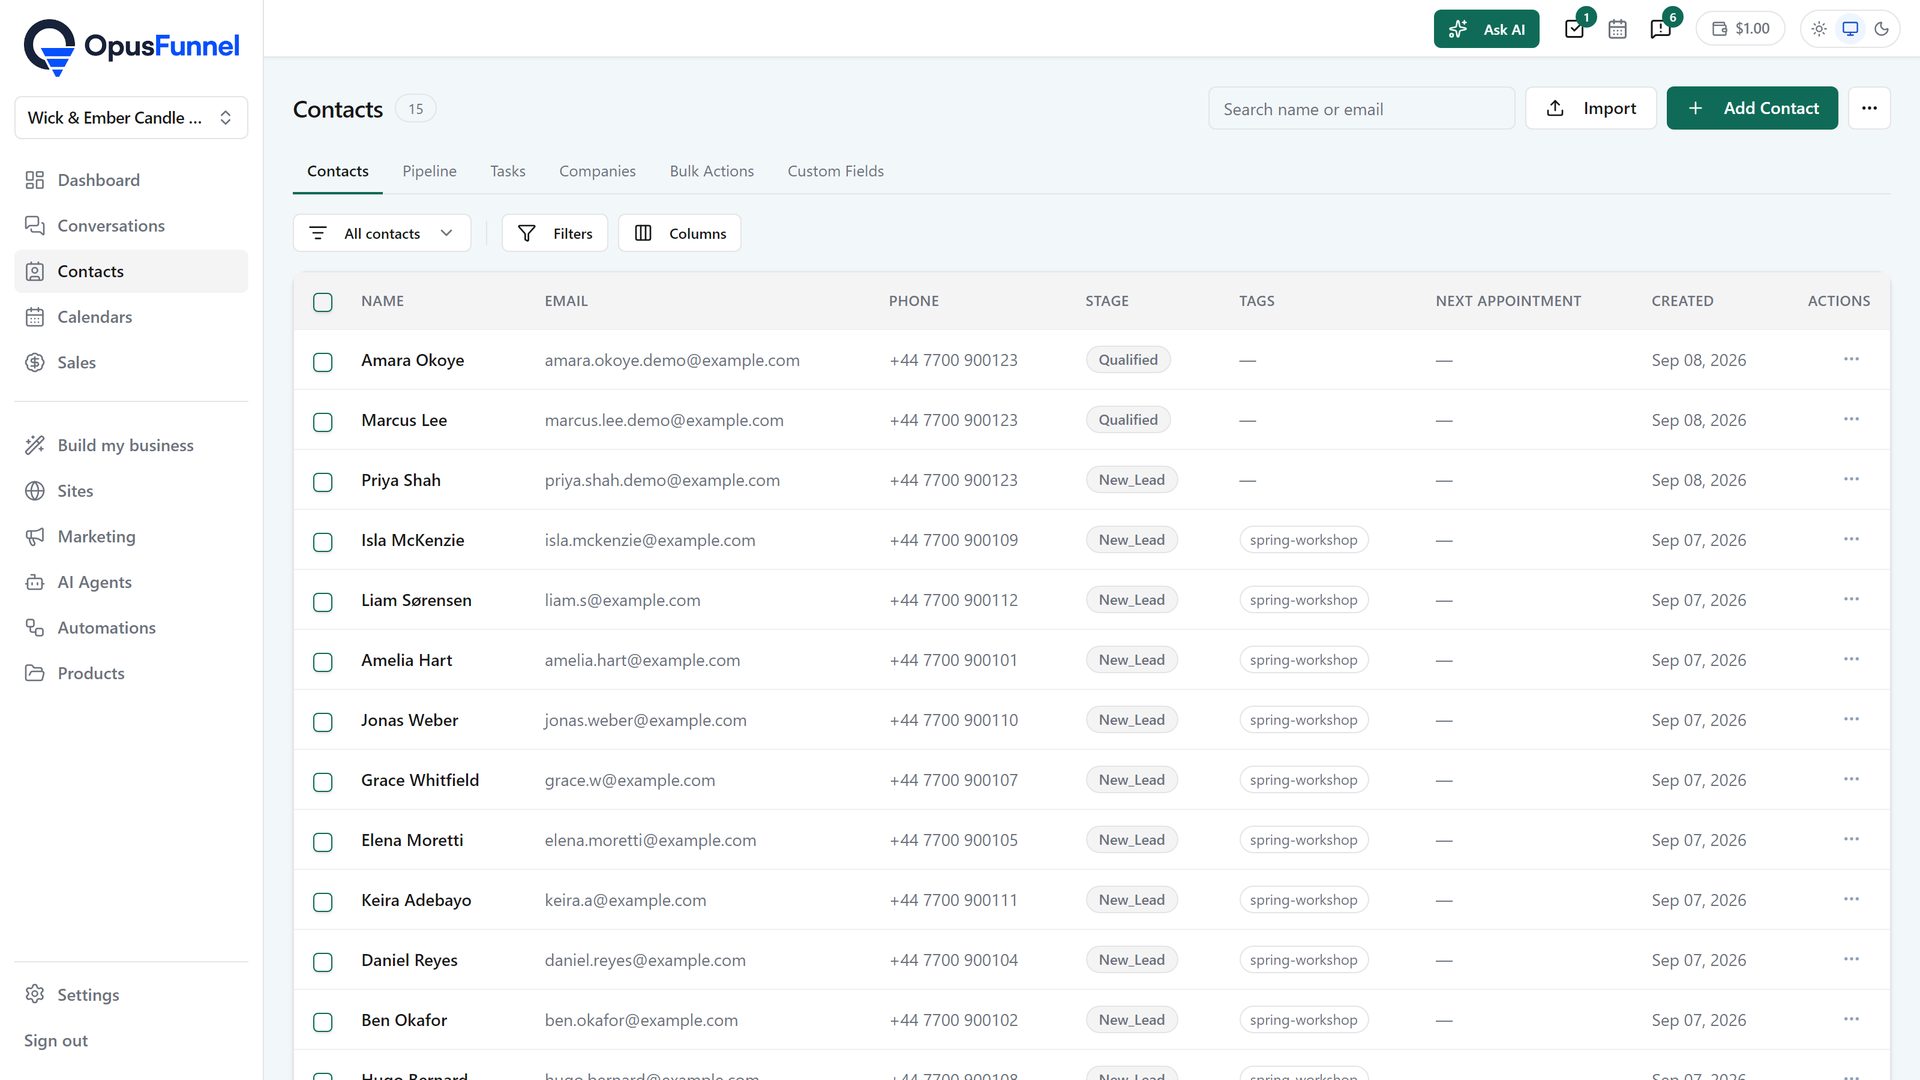Open row actions for Priya Shah

click(x=1851, y=479)
